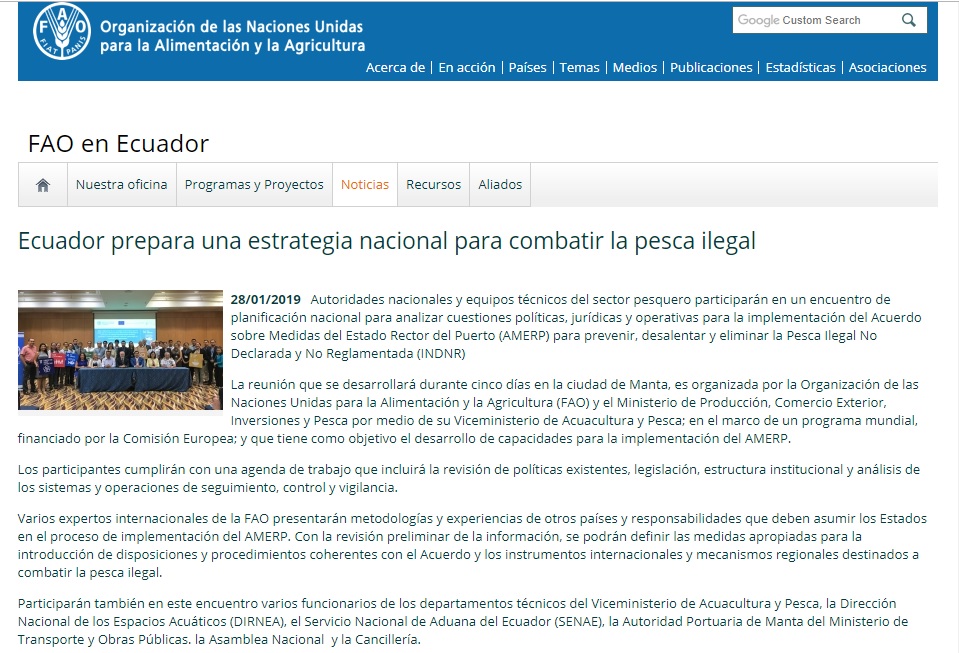Open the Acerca de menu
This screenshot has height=653, width=959.
395,68
